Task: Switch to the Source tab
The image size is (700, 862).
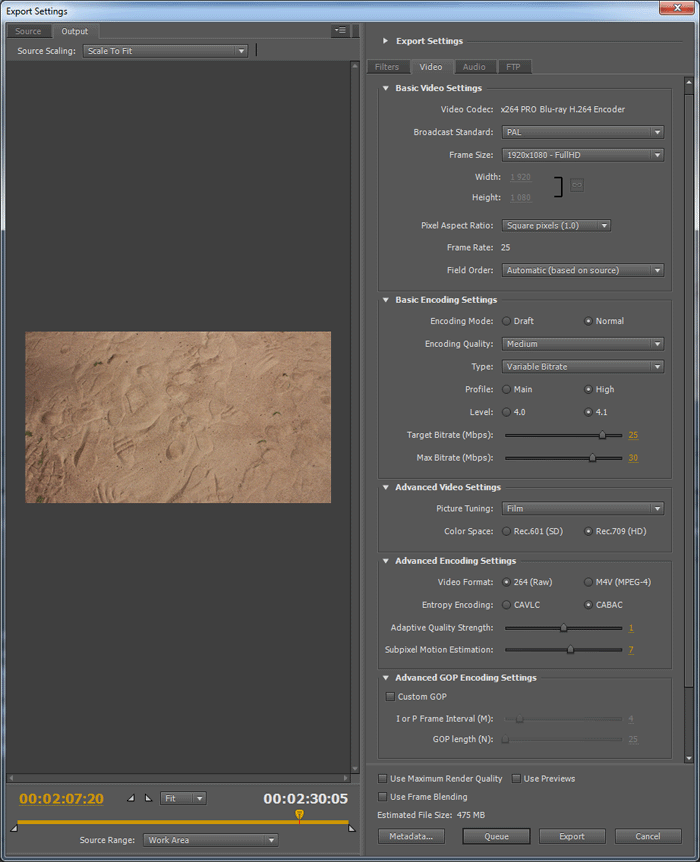Action: pos(28,31)
